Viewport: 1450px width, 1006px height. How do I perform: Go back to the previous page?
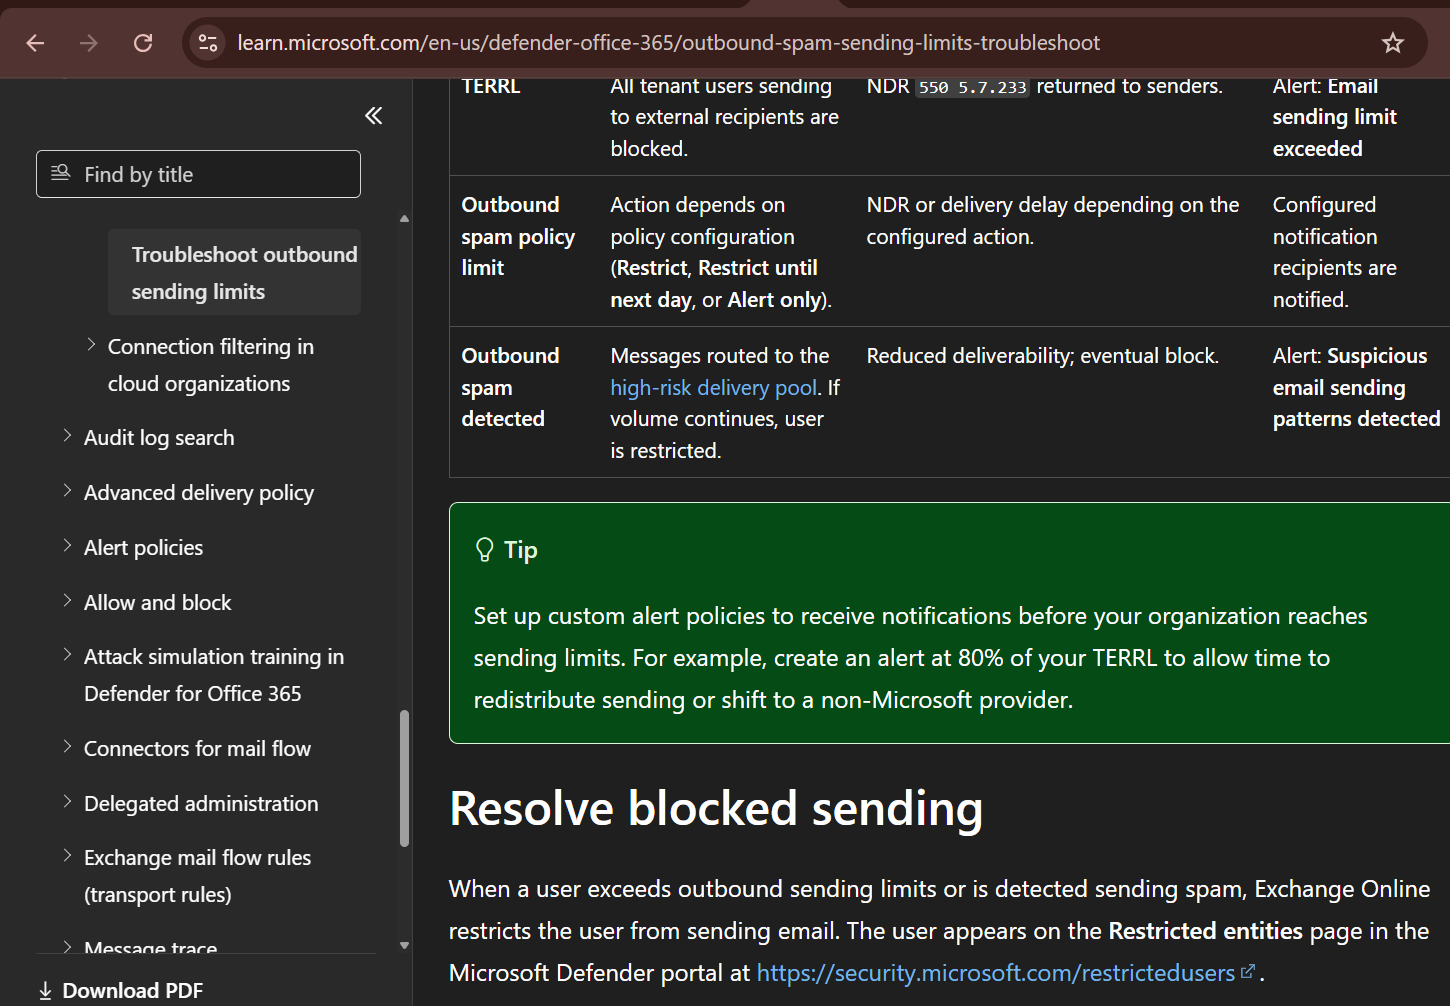[35, 43]
